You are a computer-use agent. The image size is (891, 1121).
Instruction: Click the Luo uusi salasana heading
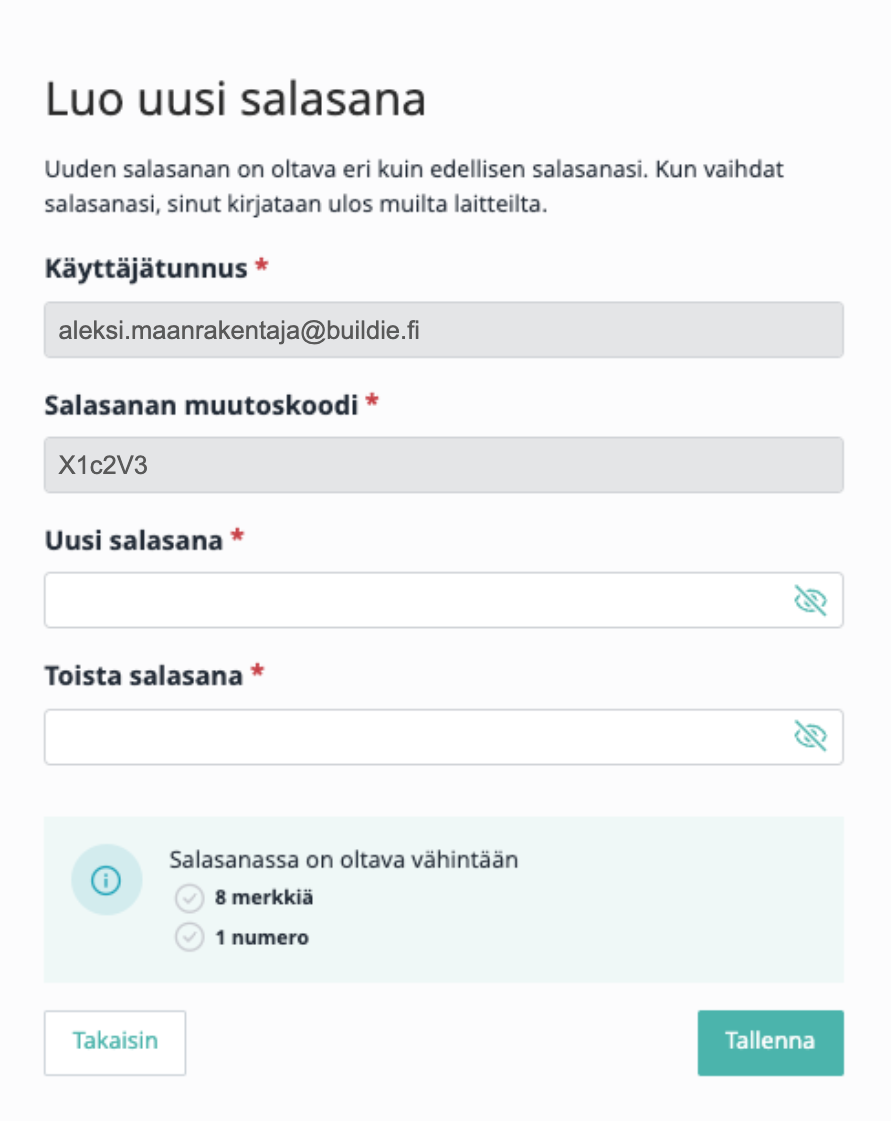235,99
